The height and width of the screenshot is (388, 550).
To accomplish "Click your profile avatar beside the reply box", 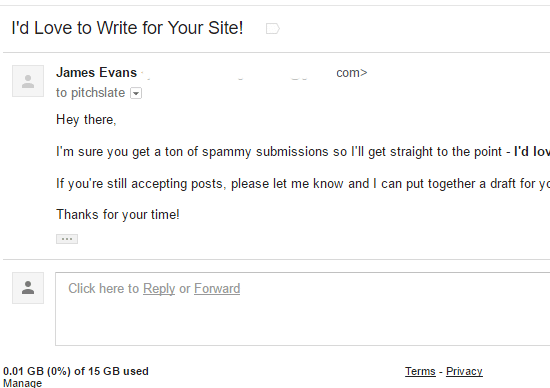I will [28, 288].
